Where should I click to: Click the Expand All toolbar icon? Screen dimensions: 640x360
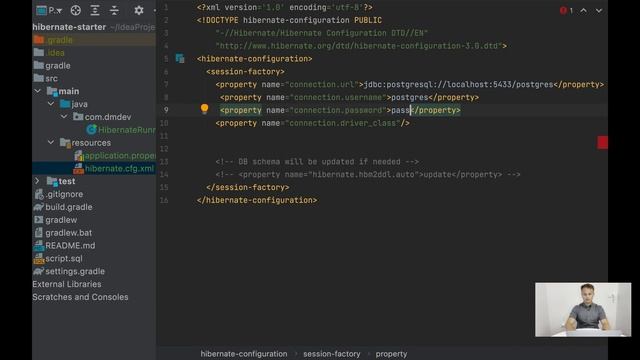95,10
